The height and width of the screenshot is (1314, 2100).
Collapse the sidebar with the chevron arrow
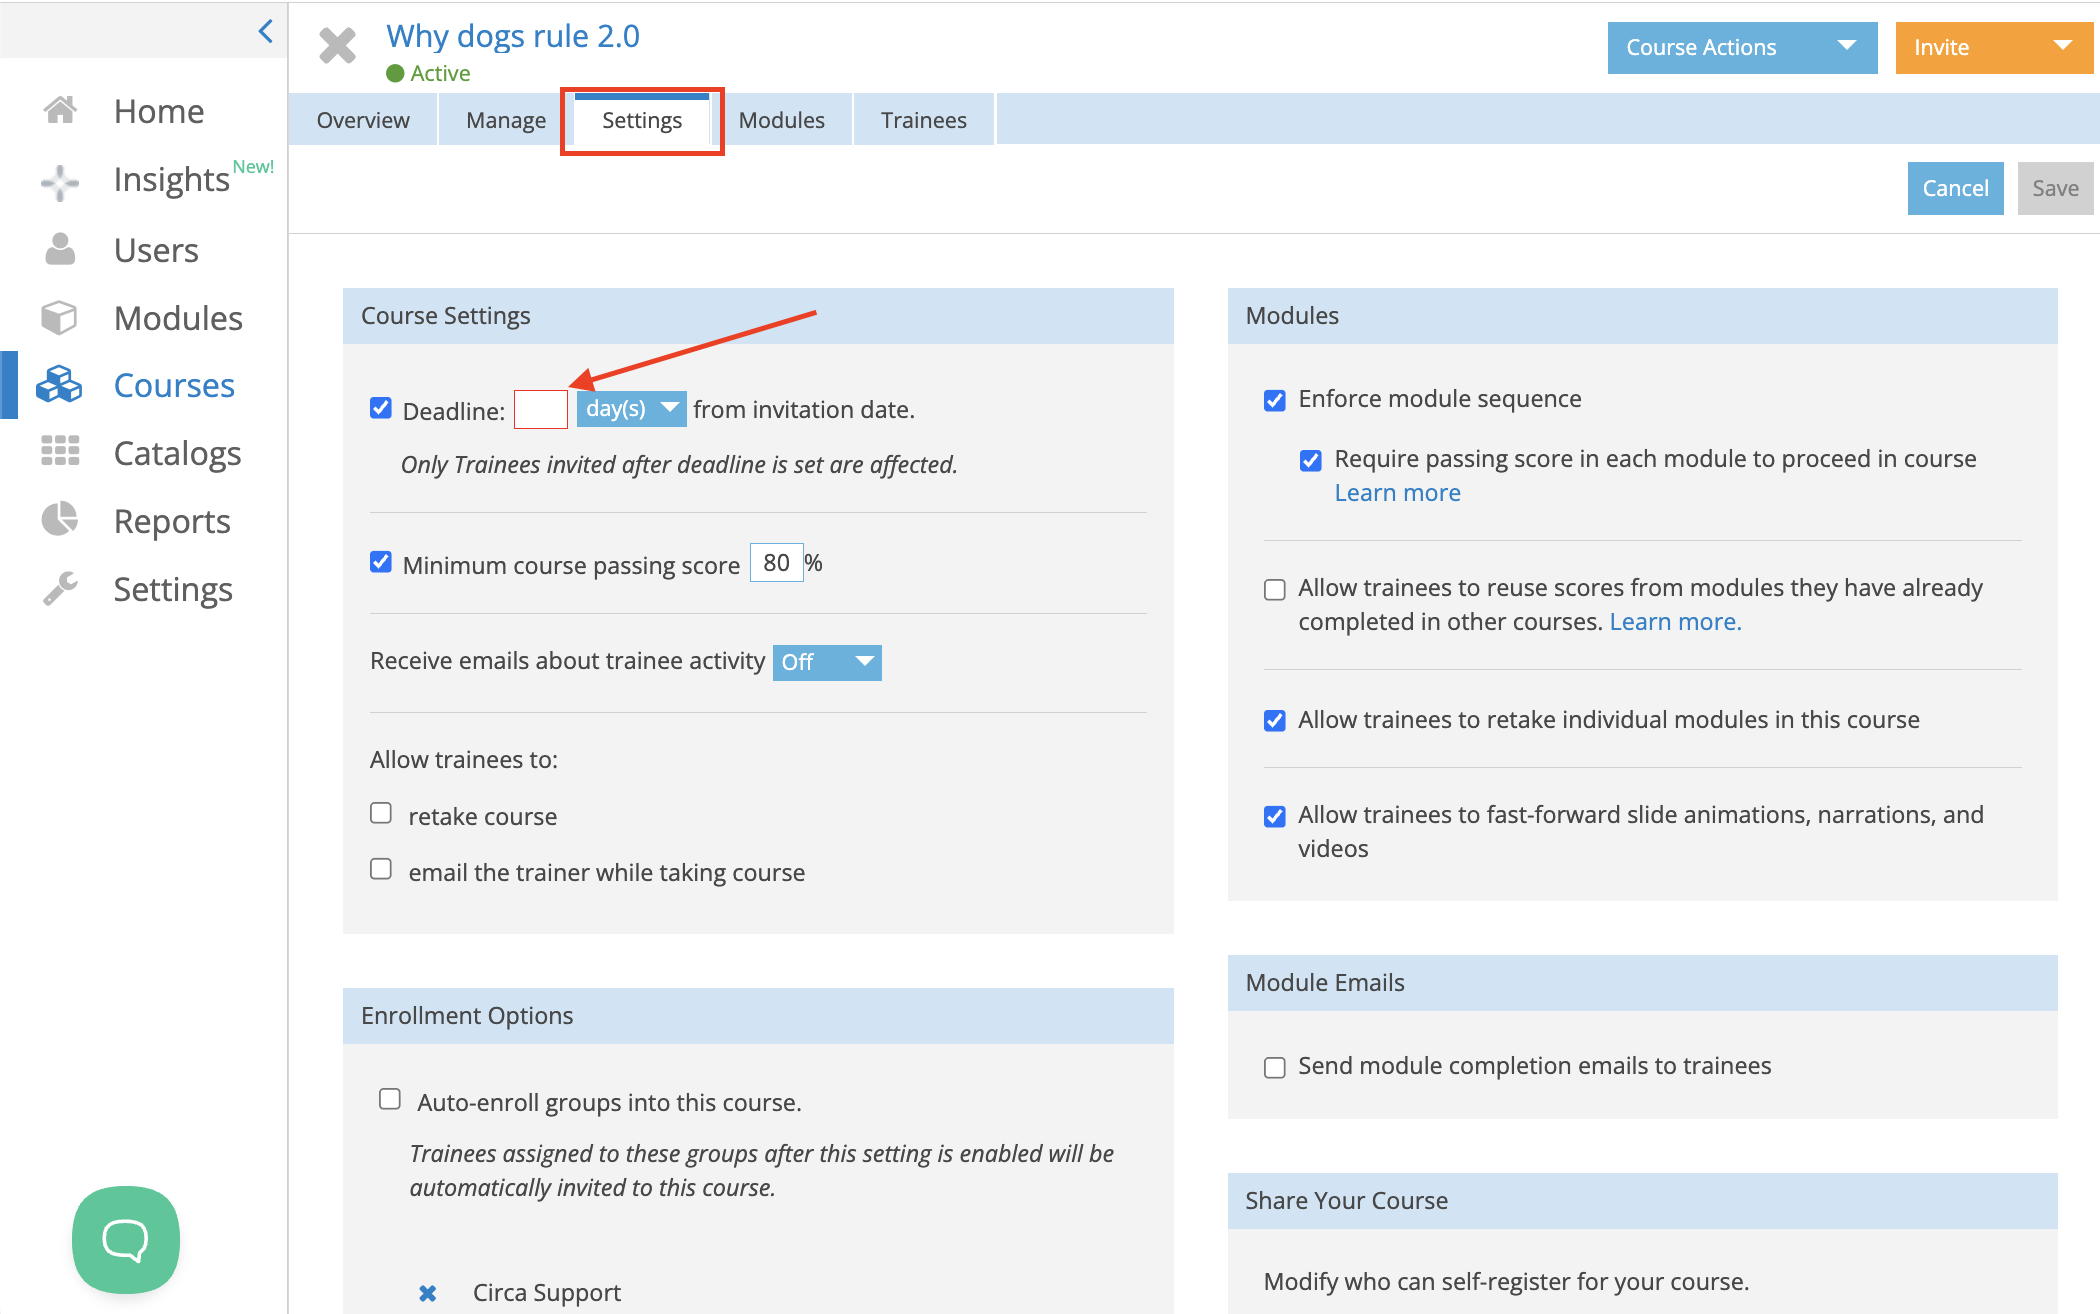coord(265,31)
